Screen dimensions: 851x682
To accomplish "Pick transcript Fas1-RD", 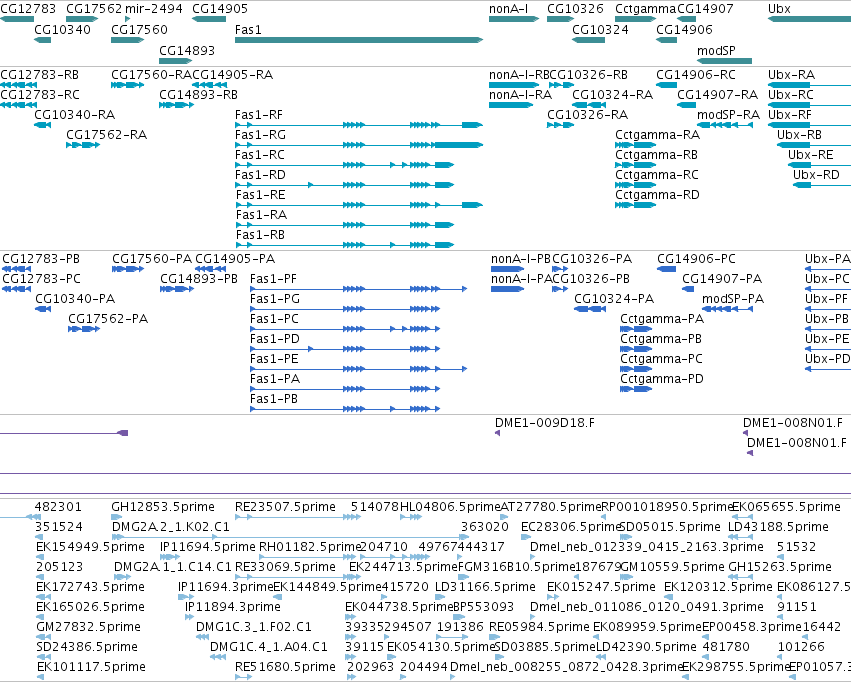I will (x=260, y=175).
